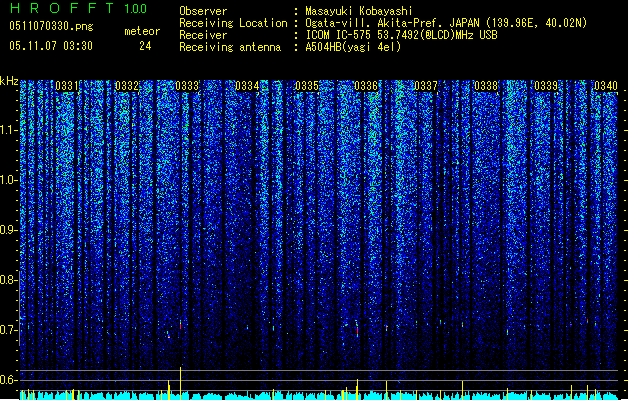Viewport: 629px width, 400px height.
Task: Click the 0334 time marker
Action: pos(247,86)
